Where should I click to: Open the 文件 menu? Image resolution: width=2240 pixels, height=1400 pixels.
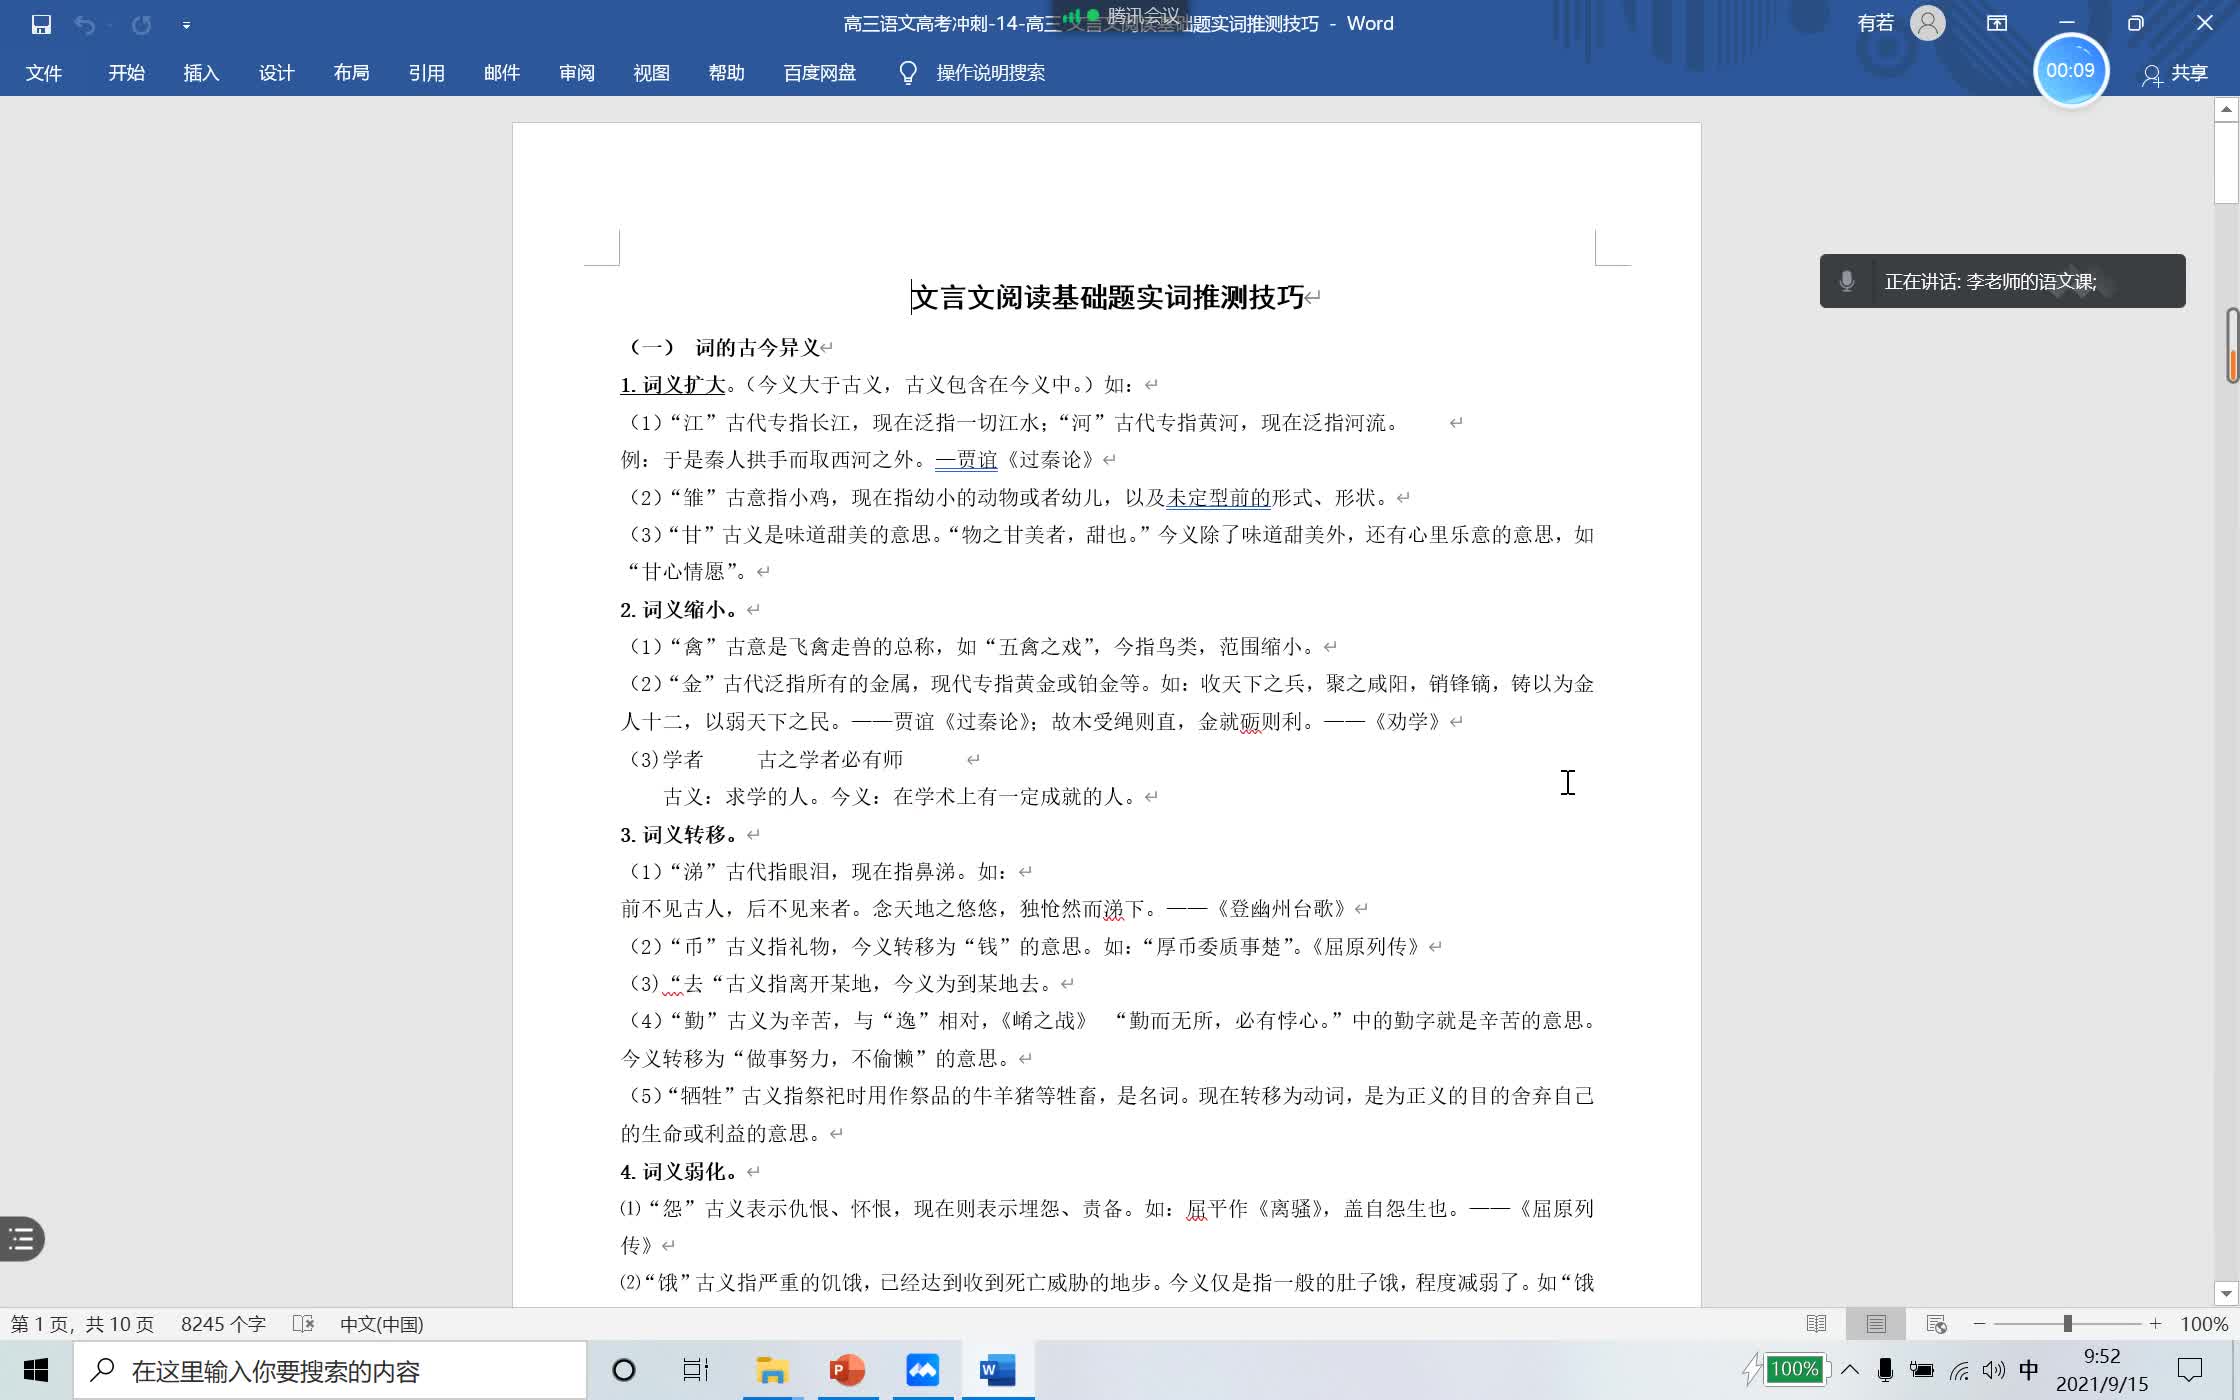click(x=44, y=73)
